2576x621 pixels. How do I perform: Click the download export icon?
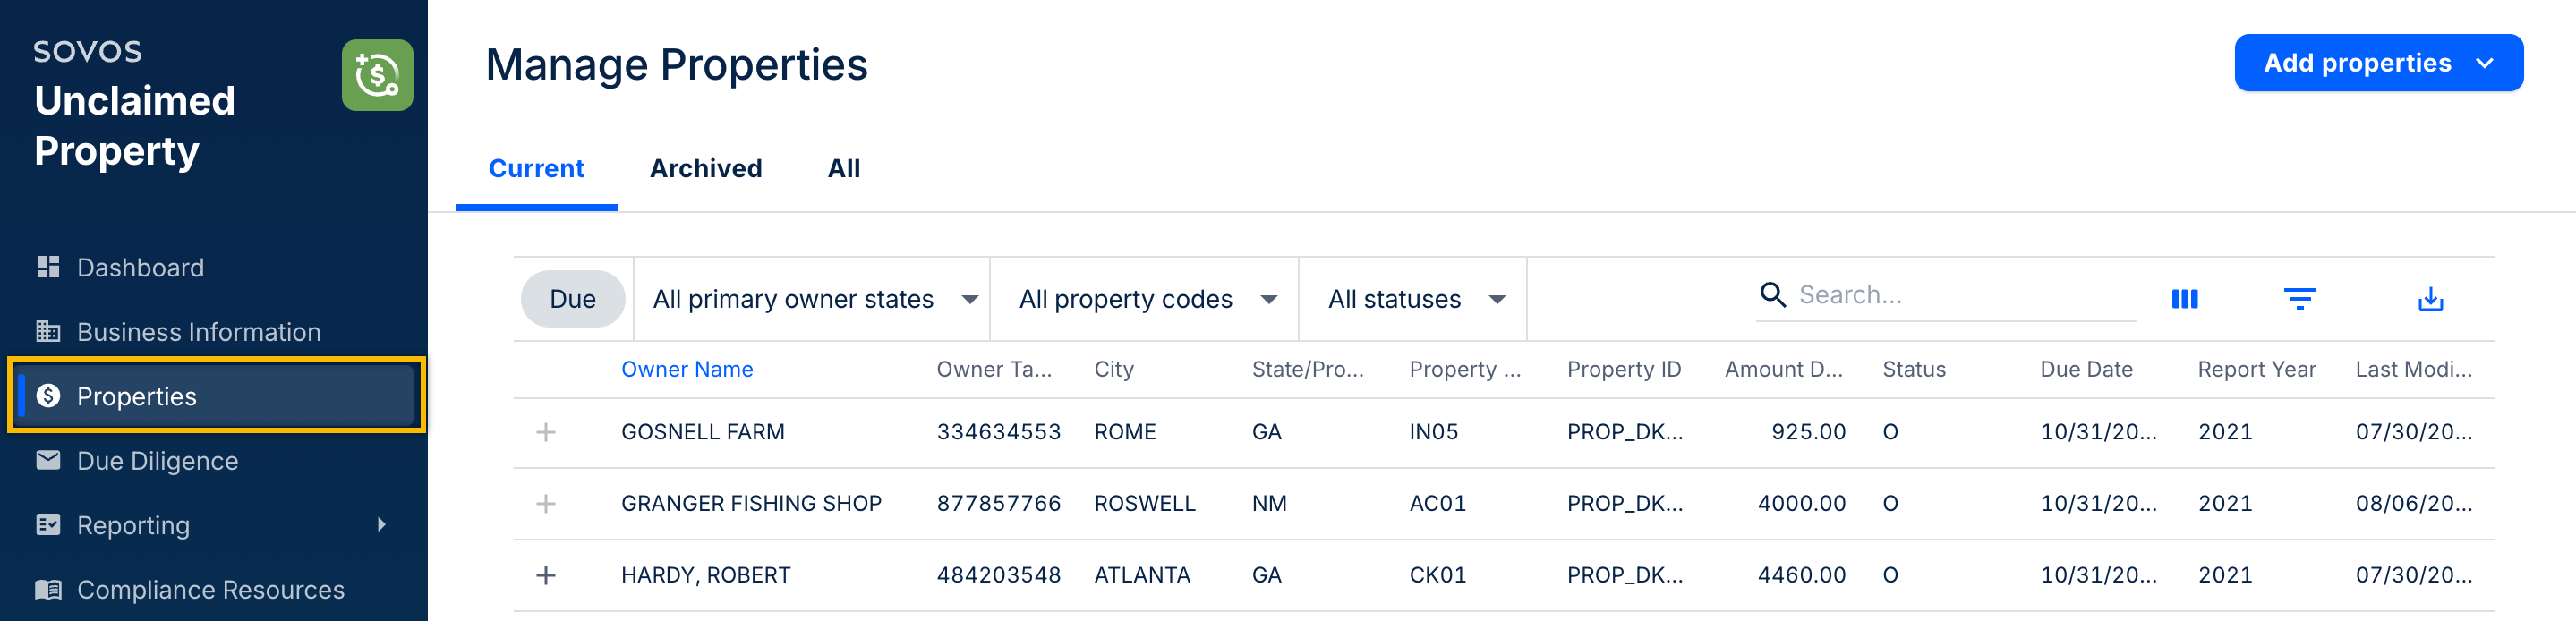click(2430, 299)
